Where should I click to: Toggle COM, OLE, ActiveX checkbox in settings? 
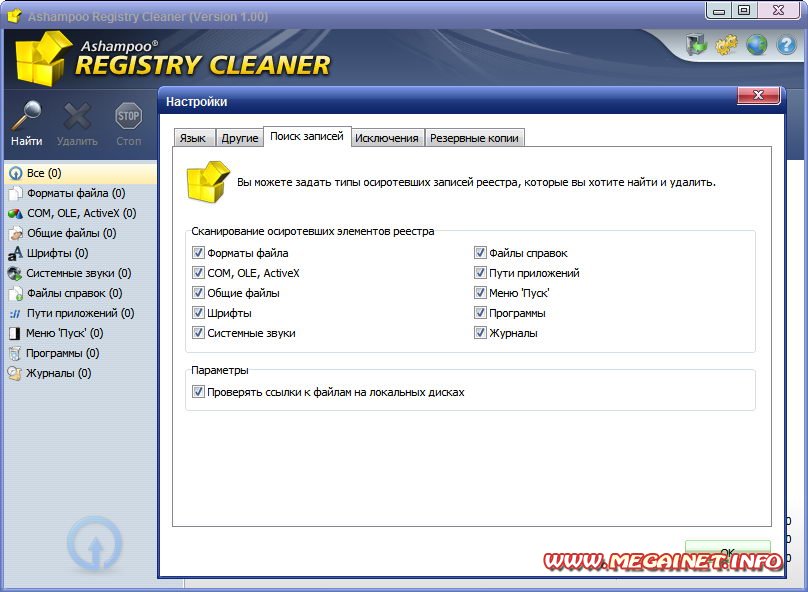[198, 273]
